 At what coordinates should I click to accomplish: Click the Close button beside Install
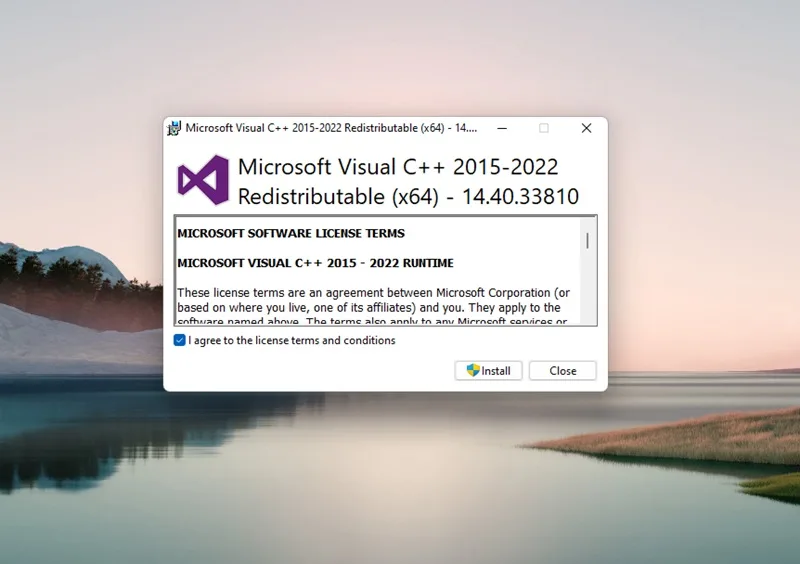563,371
